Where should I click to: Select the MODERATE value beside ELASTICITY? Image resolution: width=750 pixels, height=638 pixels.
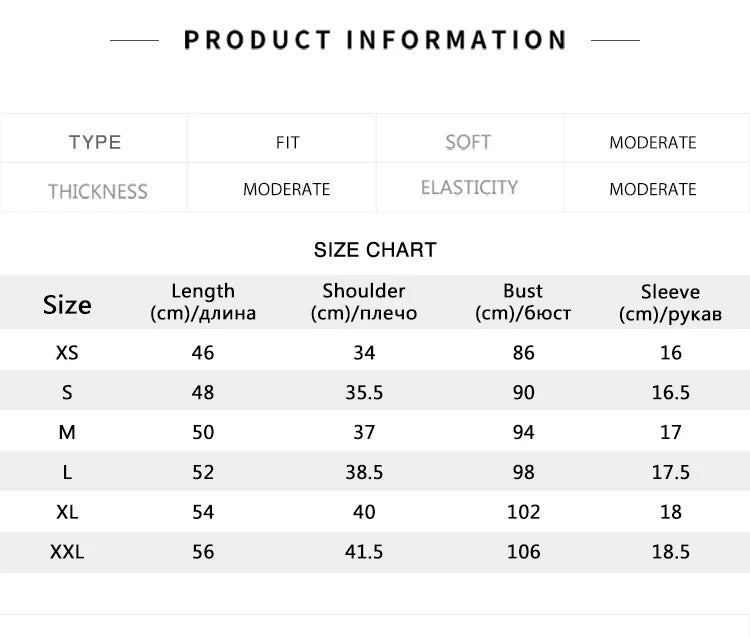pyautogui.click(x=652, y=189)
